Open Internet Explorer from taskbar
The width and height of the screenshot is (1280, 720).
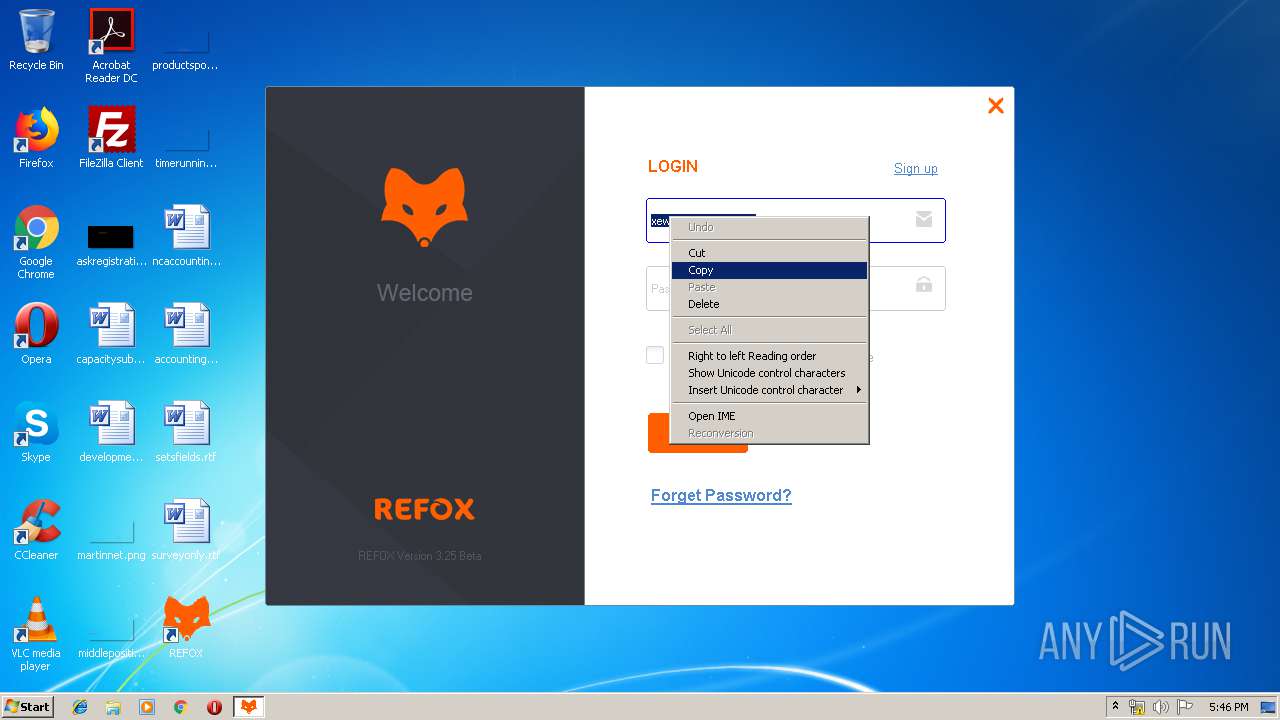coord(80,707)
